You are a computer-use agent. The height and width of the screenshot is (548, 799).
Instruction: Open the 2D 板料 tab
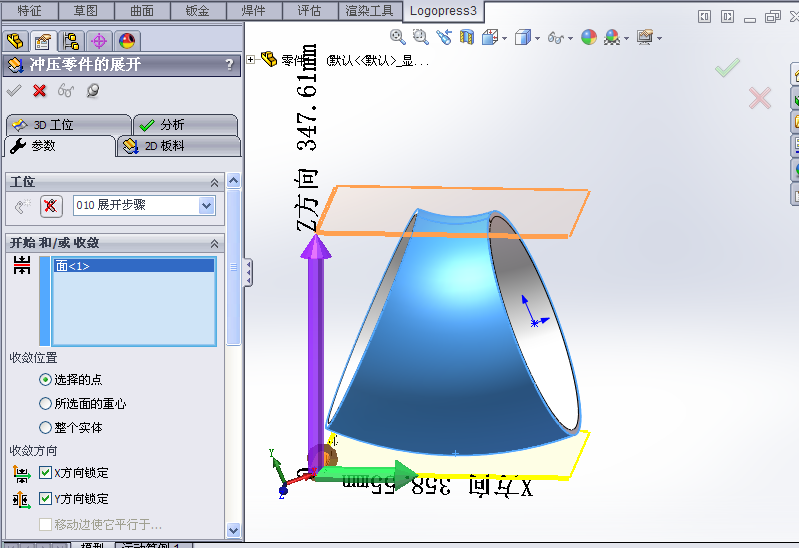178,146
